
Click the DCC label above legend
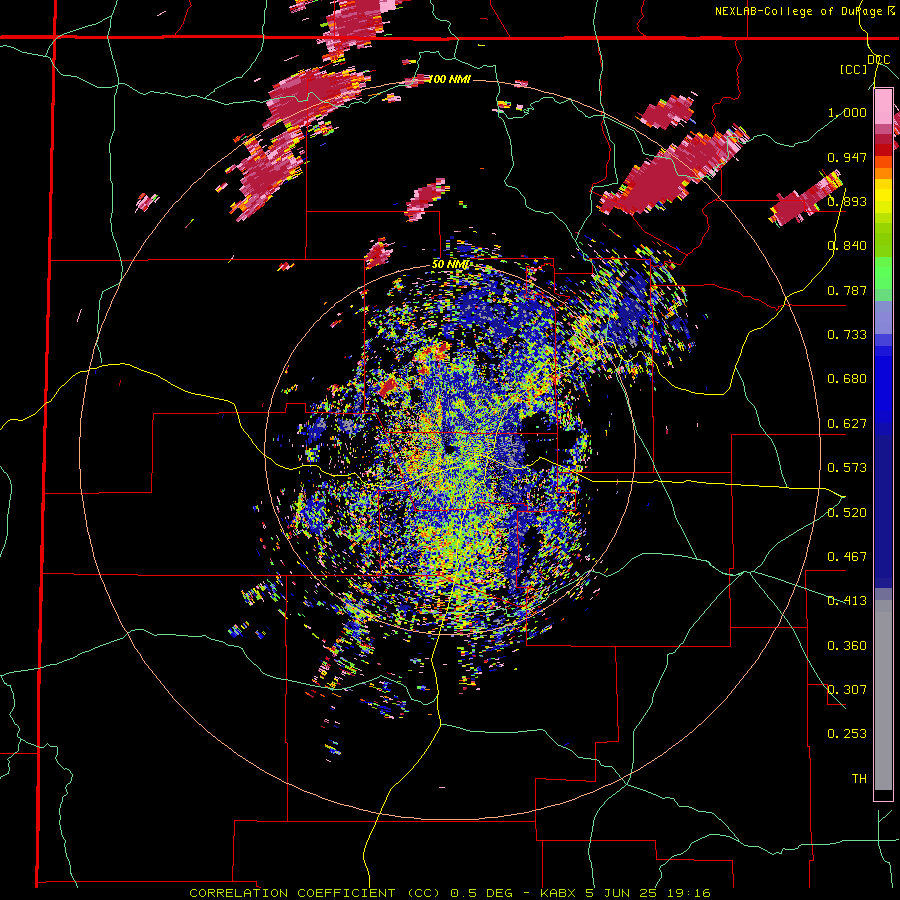[x=878, y=60]
